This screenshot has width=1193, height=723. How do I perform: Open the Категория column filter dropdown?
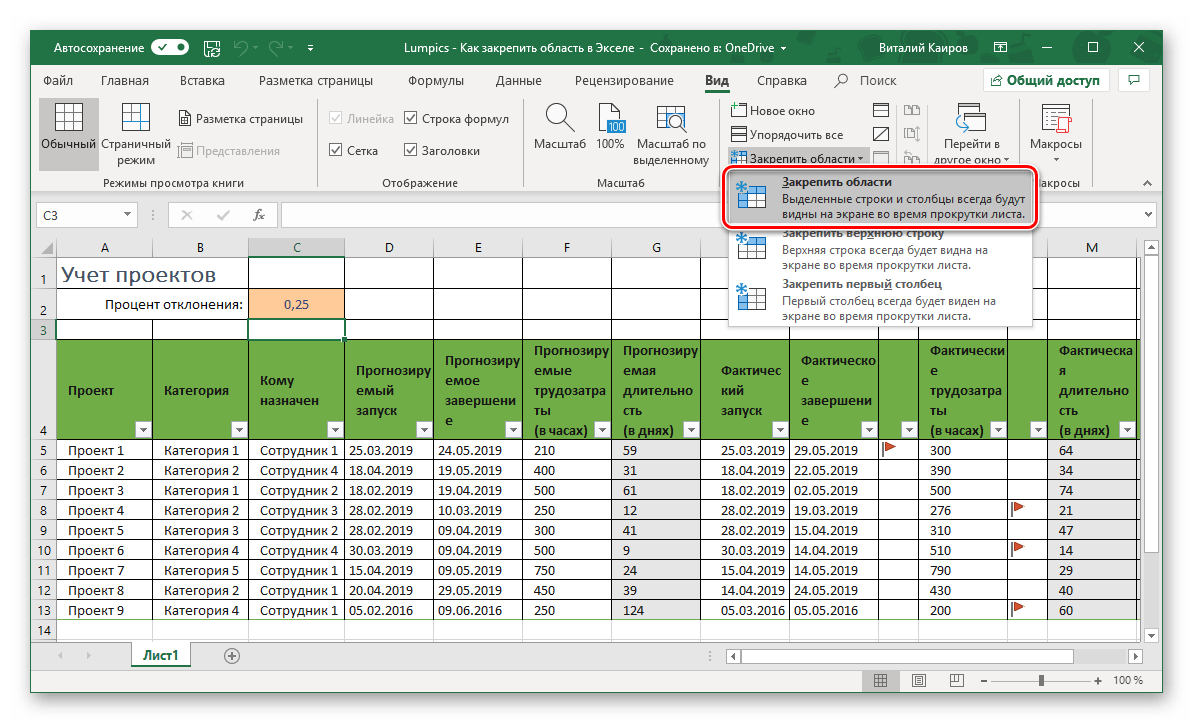(x=238, y=430)
